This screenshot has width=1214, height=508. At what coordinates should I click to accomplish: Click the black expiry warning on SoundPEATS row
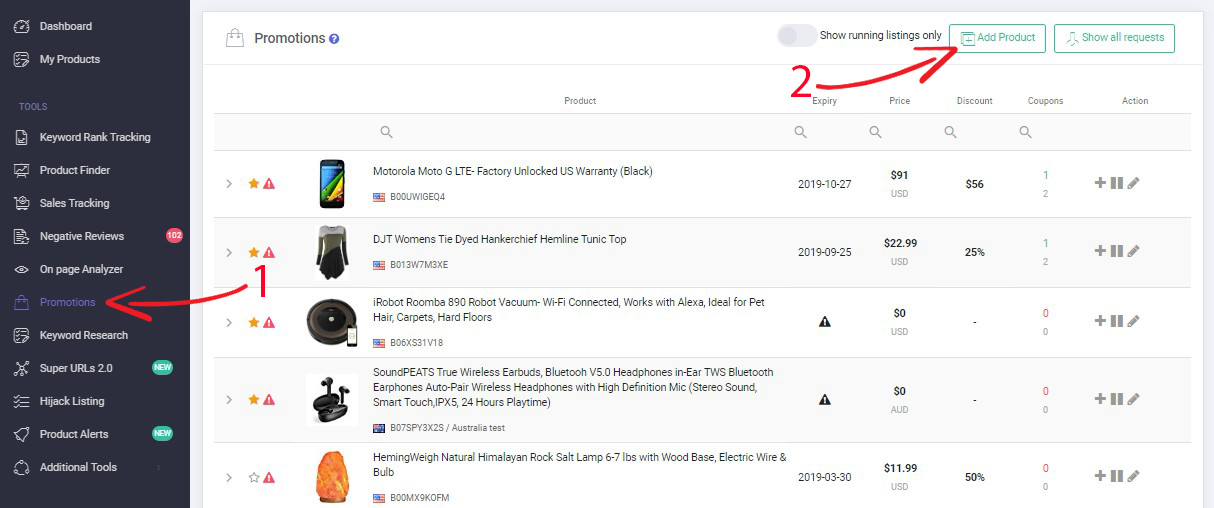(825, 399)
